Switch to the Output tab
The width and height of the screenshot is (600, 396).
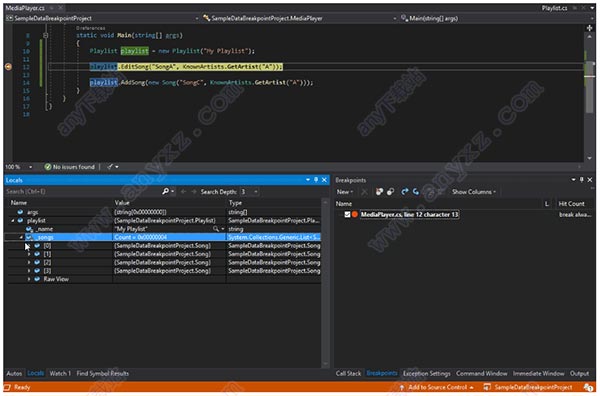pos(579,373)
